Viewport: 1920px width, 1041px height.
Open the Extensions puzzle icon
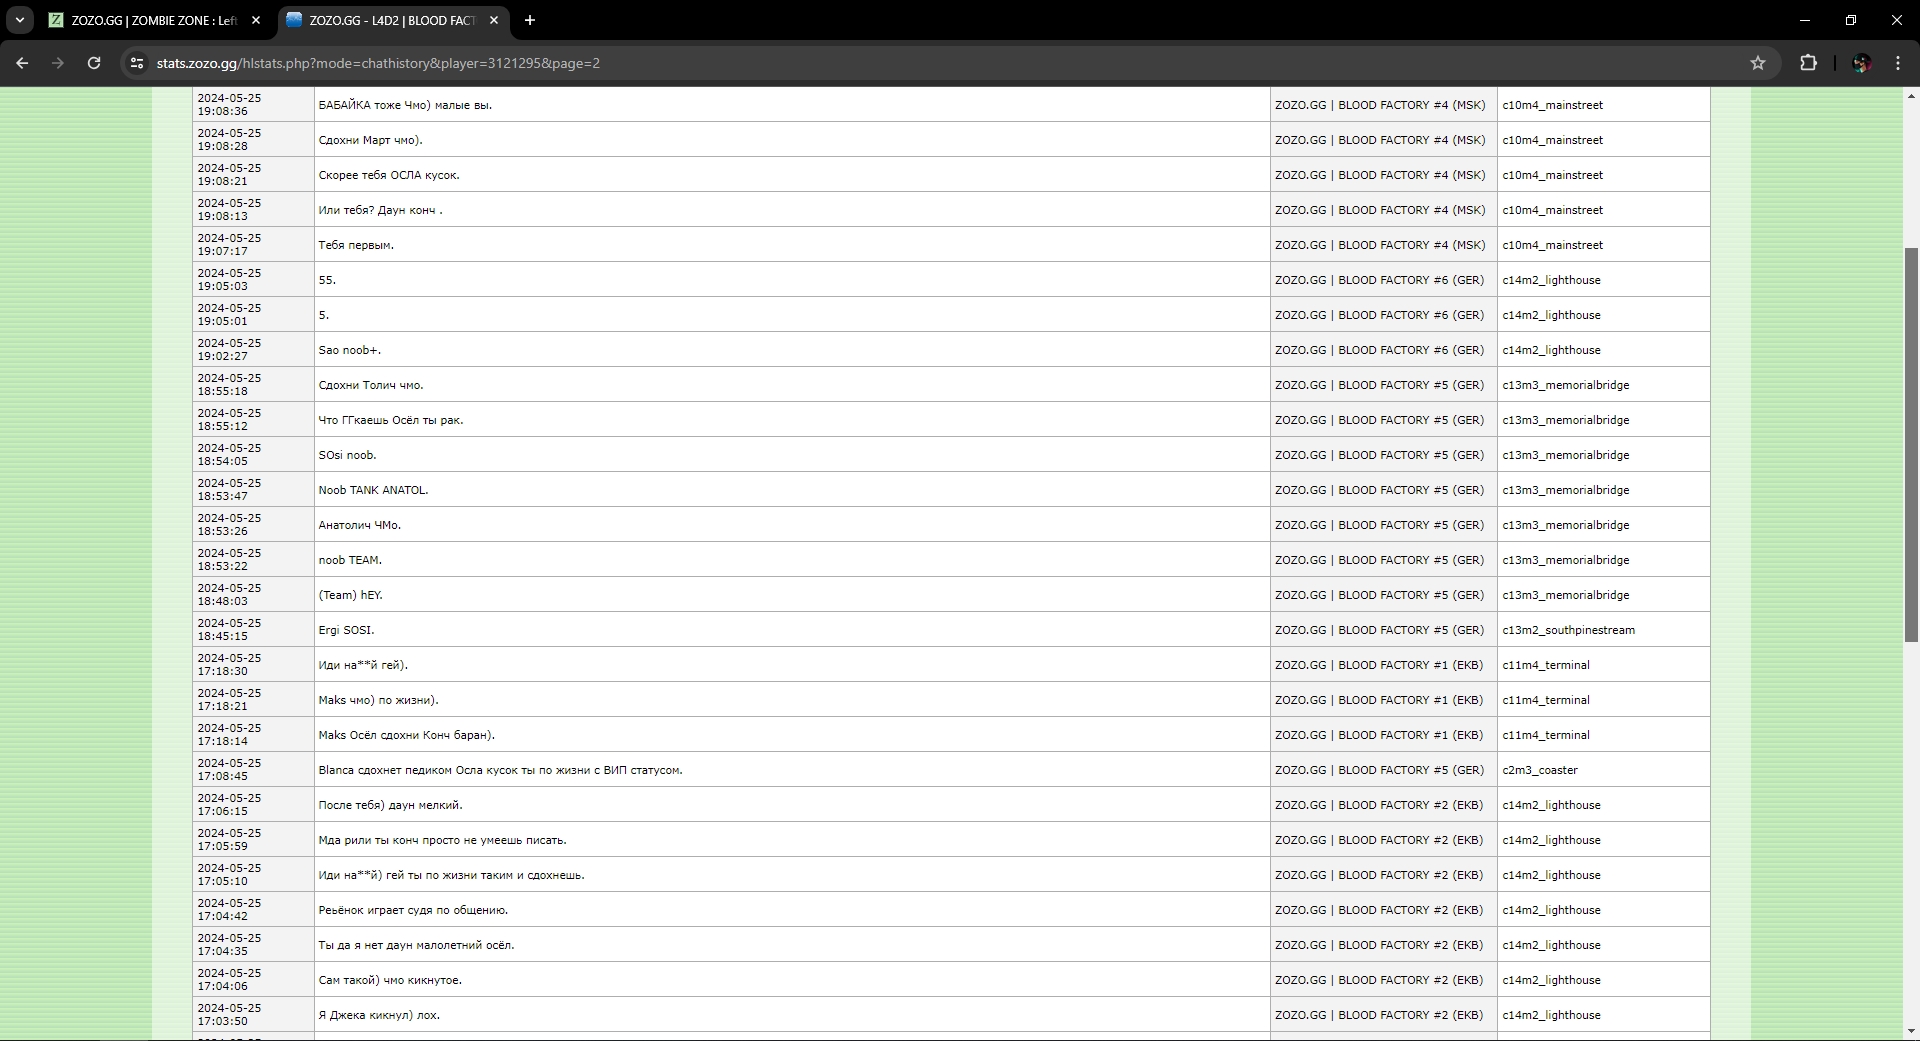1808,63
